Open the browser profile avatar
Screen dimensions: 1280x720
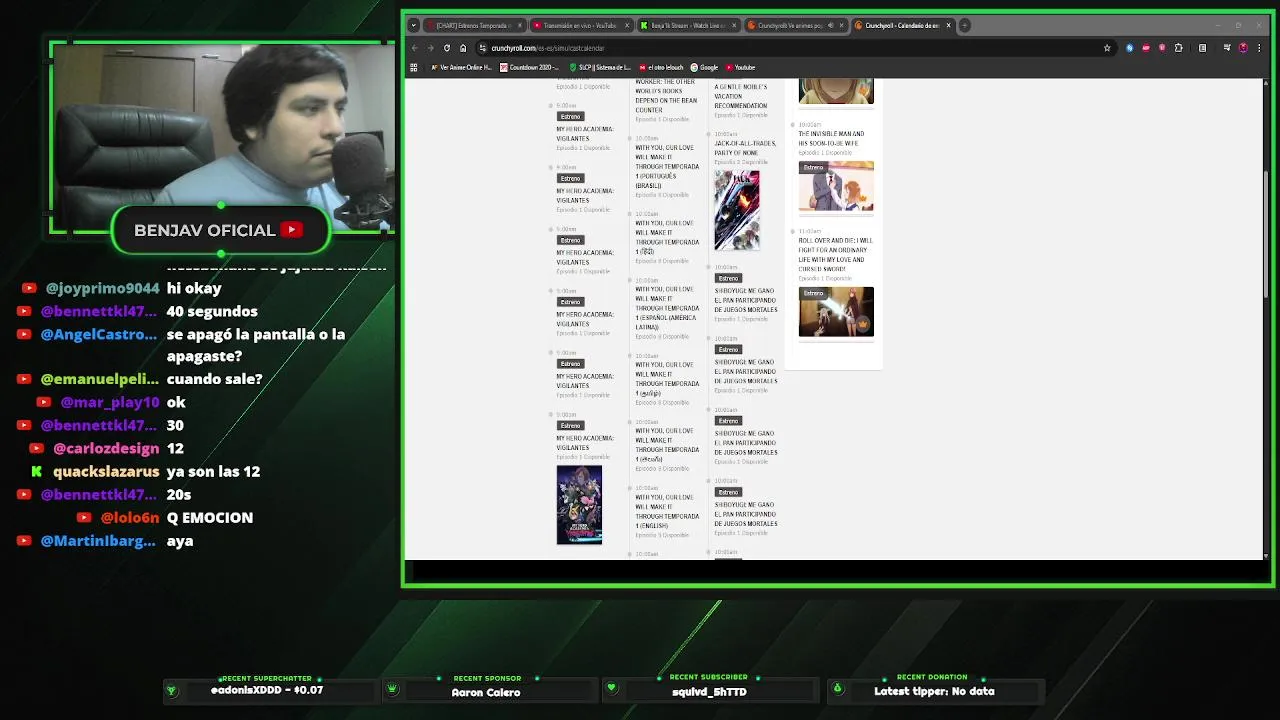click(1243, 48)
